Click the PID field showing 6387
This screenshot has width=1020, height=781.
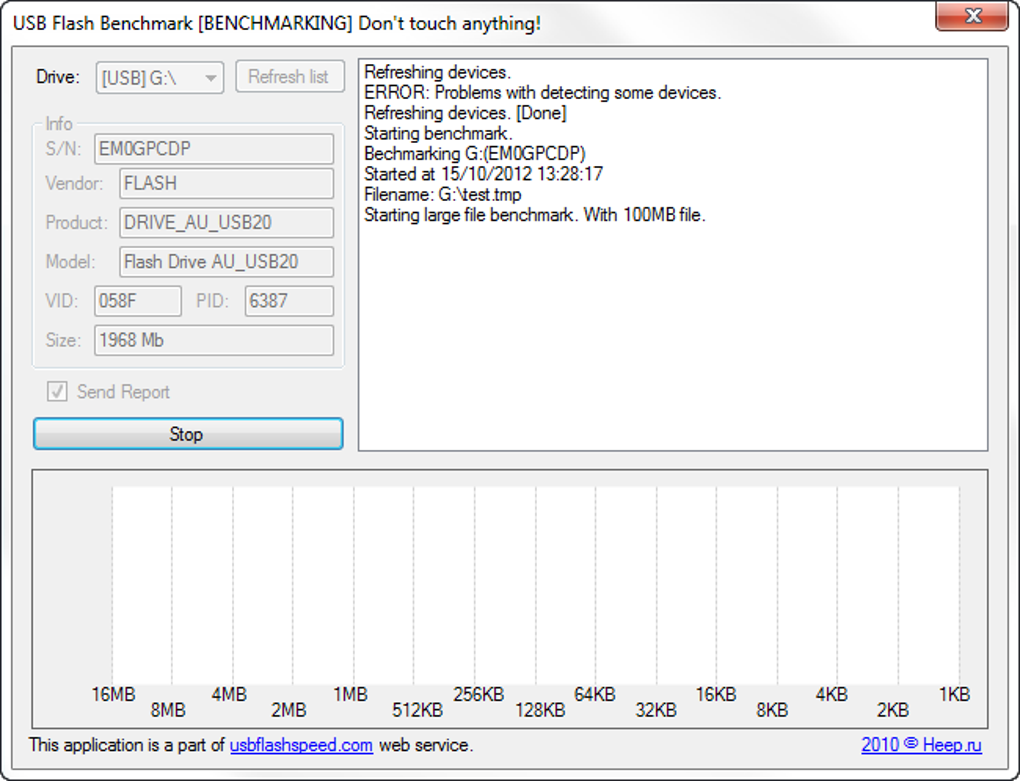click(288, 301)
